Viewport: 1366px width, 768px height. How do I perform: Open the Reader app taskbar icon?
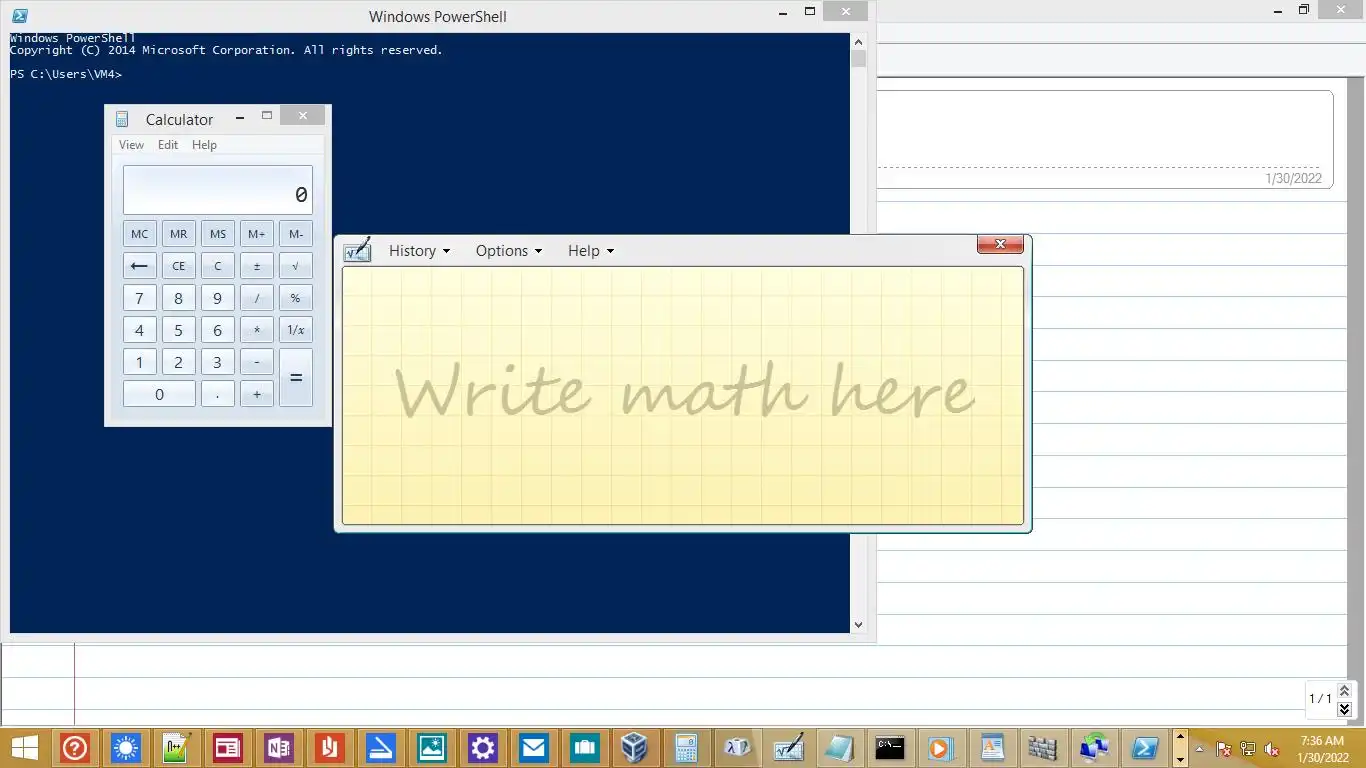click(330, 748)
